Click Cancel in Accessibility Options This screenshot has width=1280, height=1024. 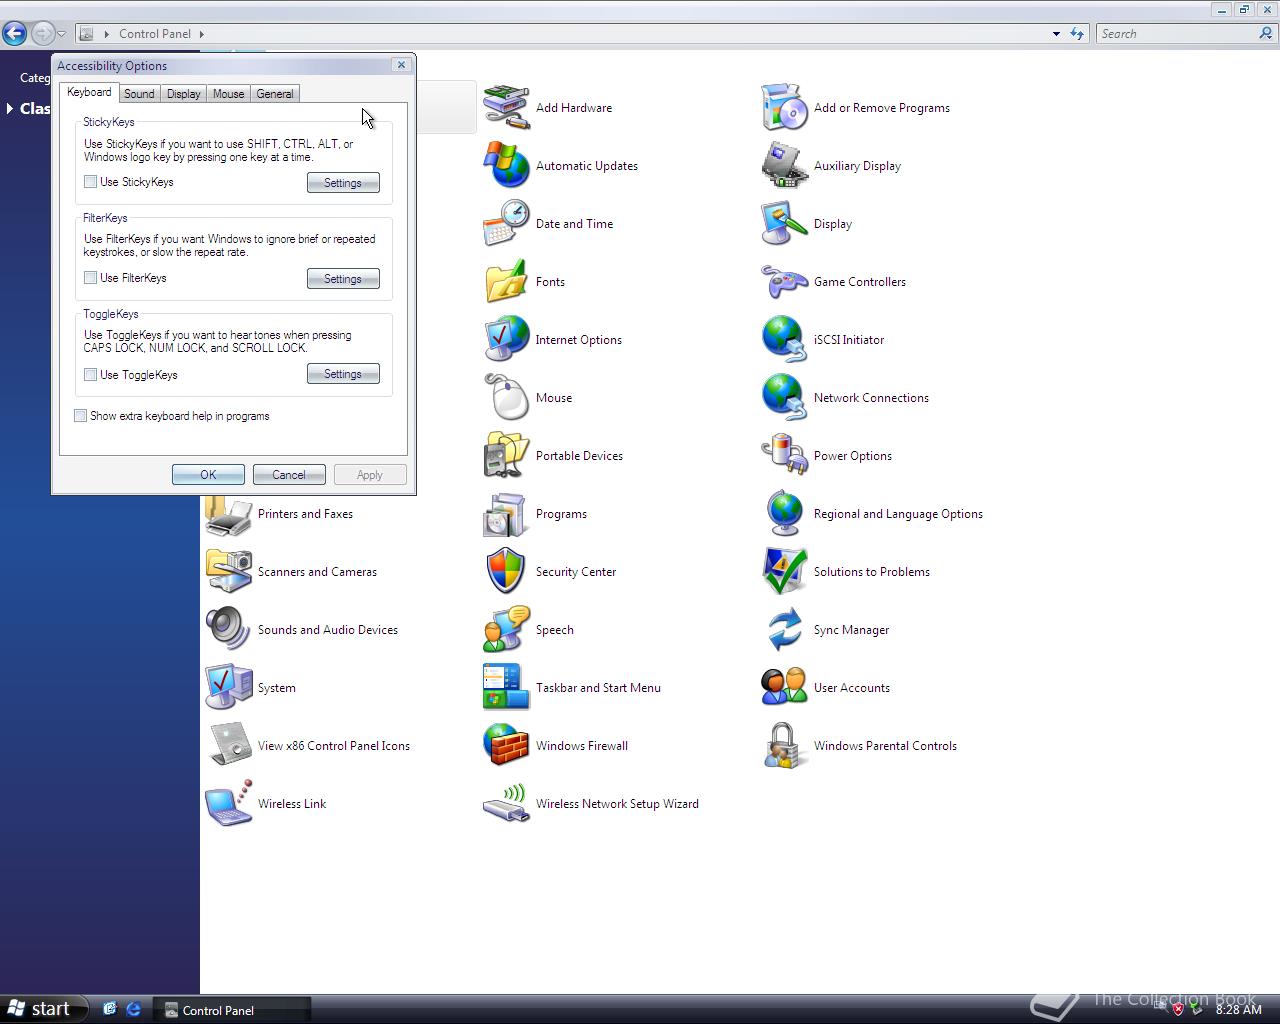coord(289,475)
